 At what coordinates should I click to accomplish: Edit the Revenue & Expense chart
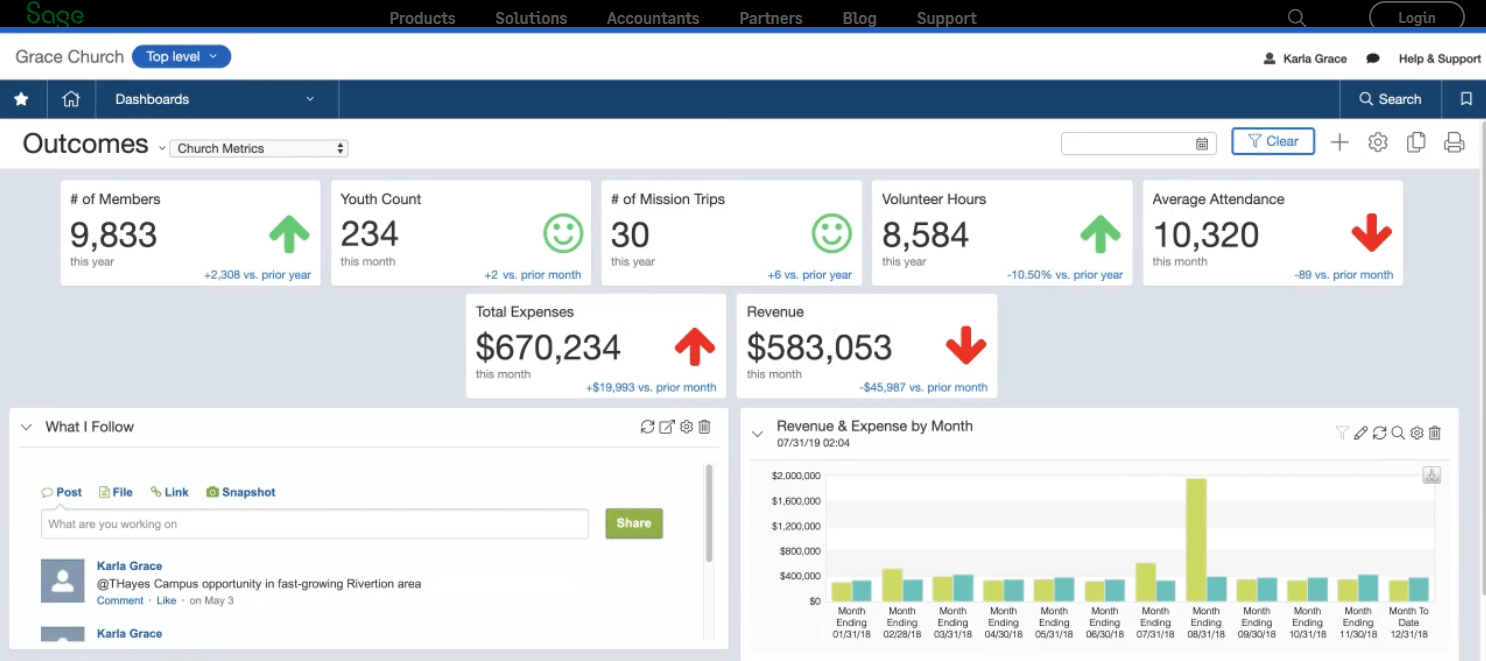click(1360, 433)
